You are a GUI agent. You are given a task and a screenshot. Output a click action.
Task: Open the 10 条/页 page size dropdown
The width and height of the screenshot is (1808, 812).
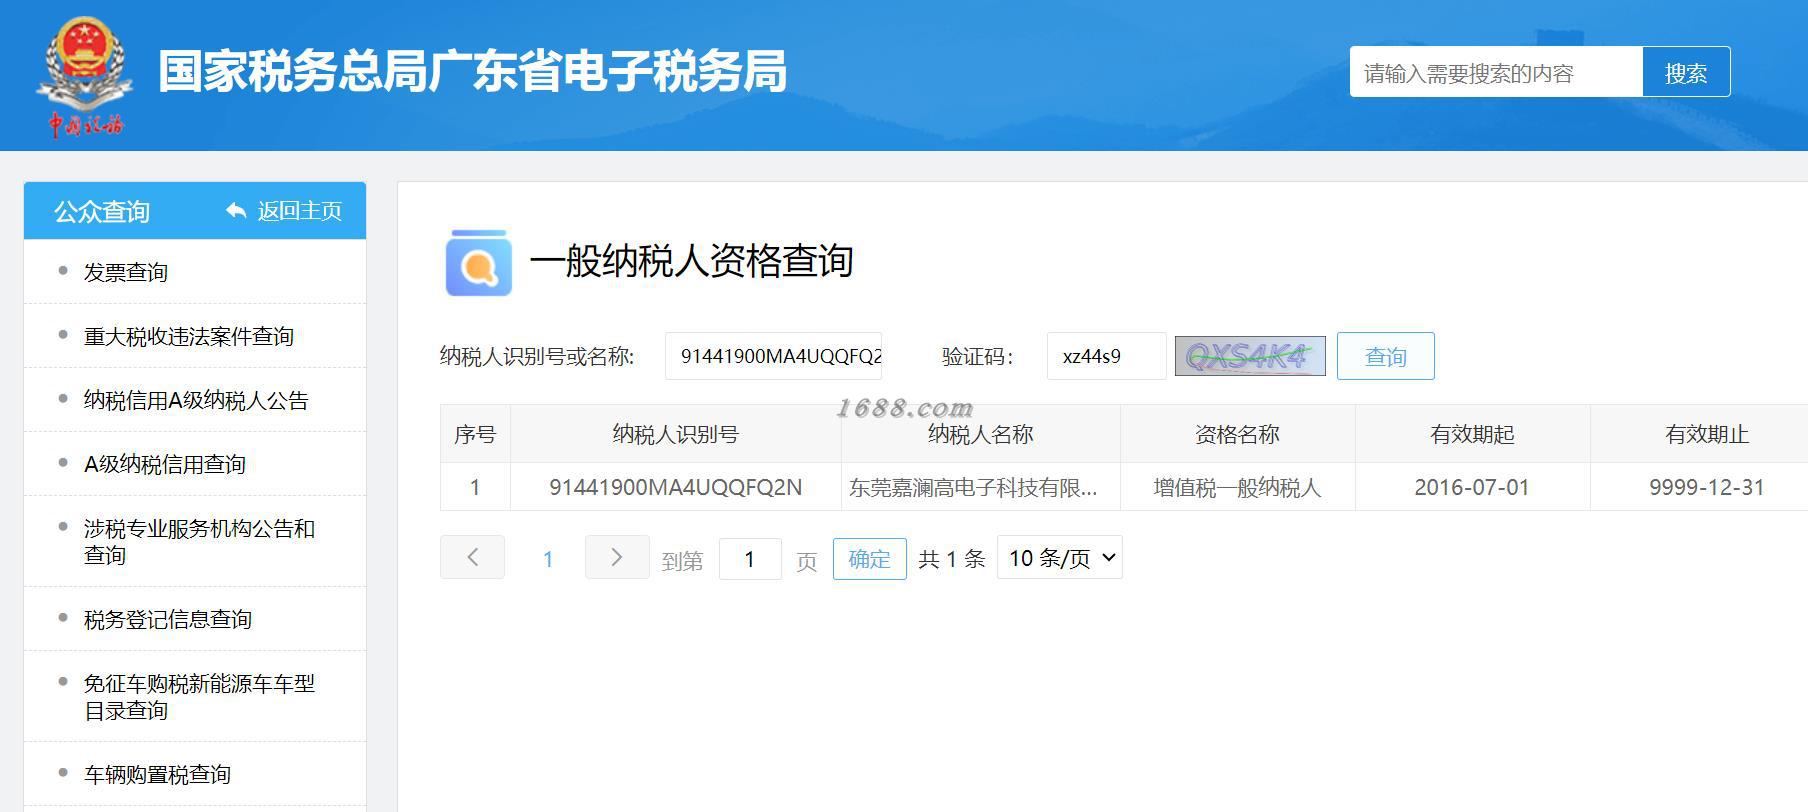tap(1060, 558)
